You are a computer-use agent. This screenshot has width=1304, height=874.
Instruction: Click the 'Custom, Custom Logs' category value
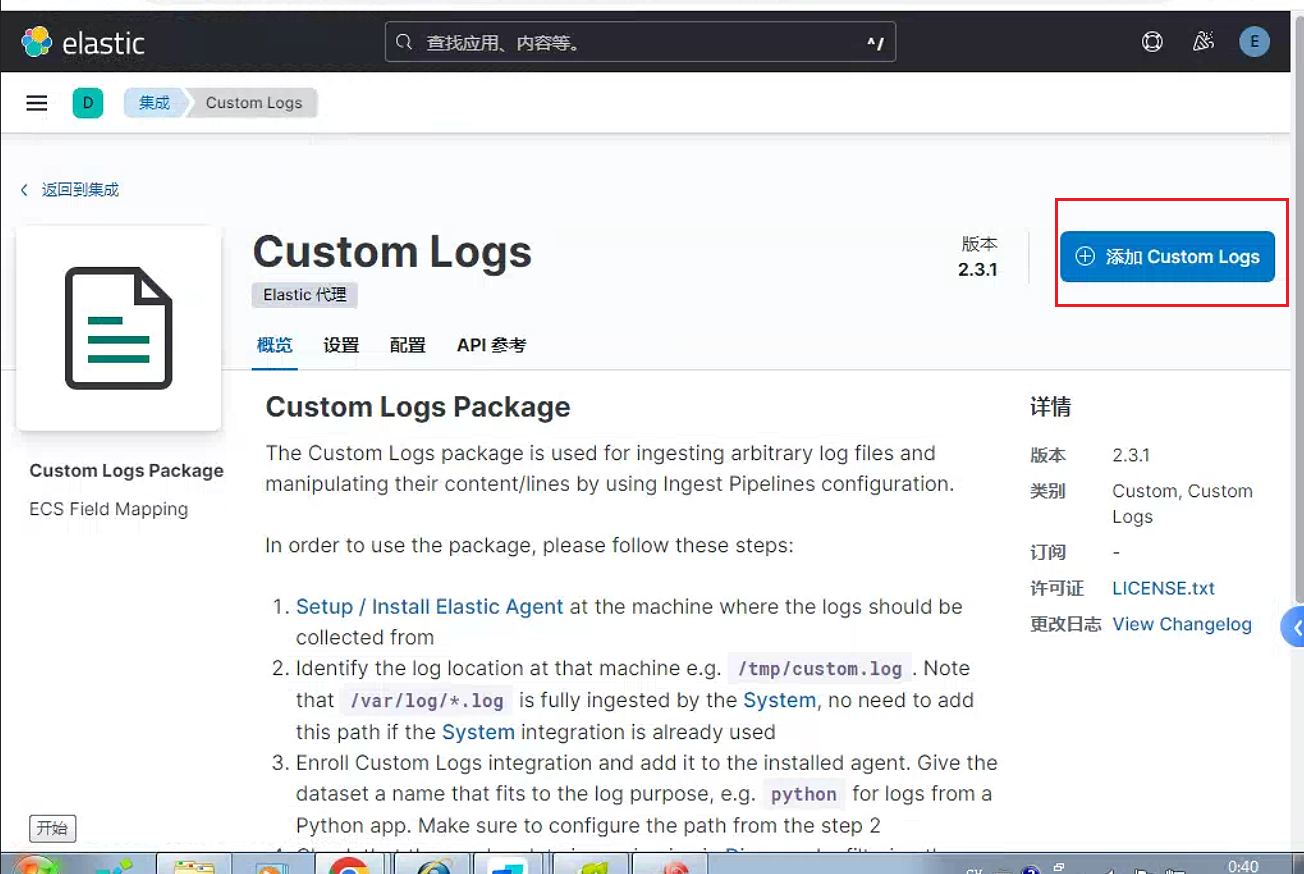coord(1182,504)
